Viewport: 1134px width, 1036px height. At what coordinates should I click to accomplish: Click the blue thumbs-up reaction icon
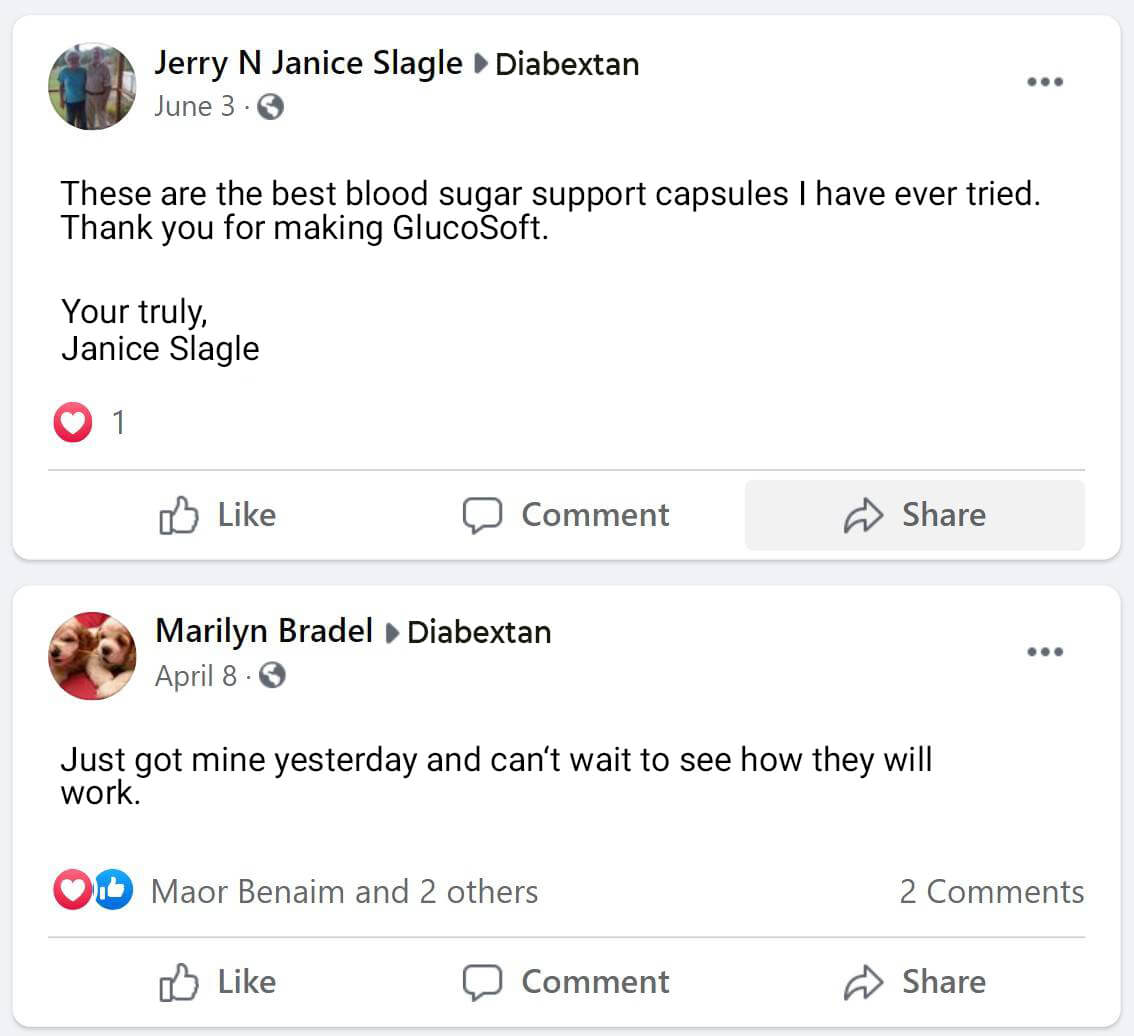(114, 890)
